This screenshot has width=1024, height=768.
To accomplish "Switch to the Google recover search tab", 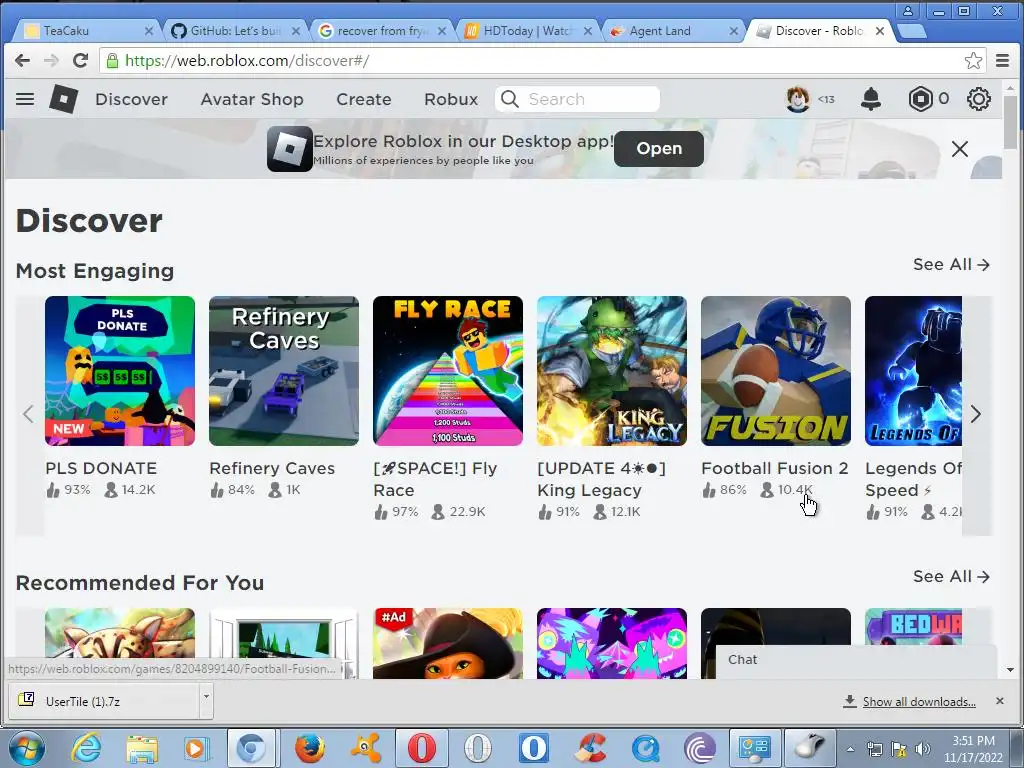I will coord(380,31).
